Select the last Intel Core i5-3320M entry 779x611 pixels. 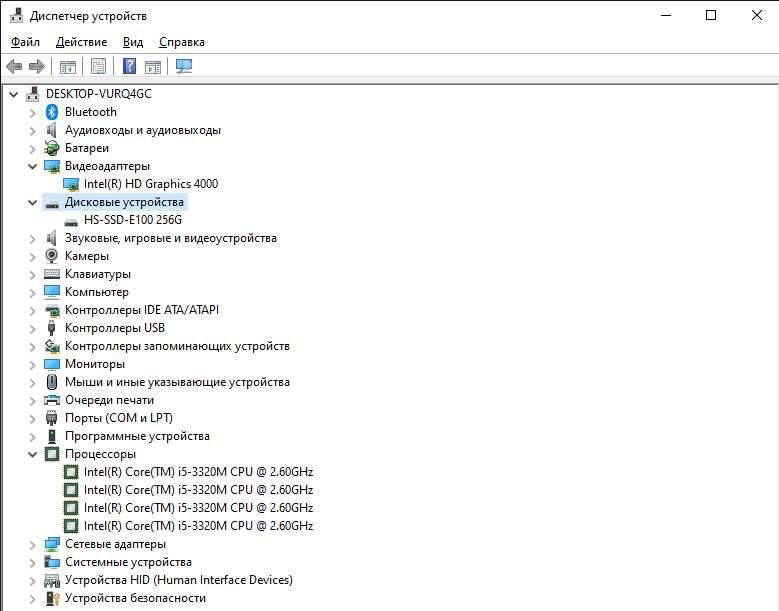click(199, 526)
